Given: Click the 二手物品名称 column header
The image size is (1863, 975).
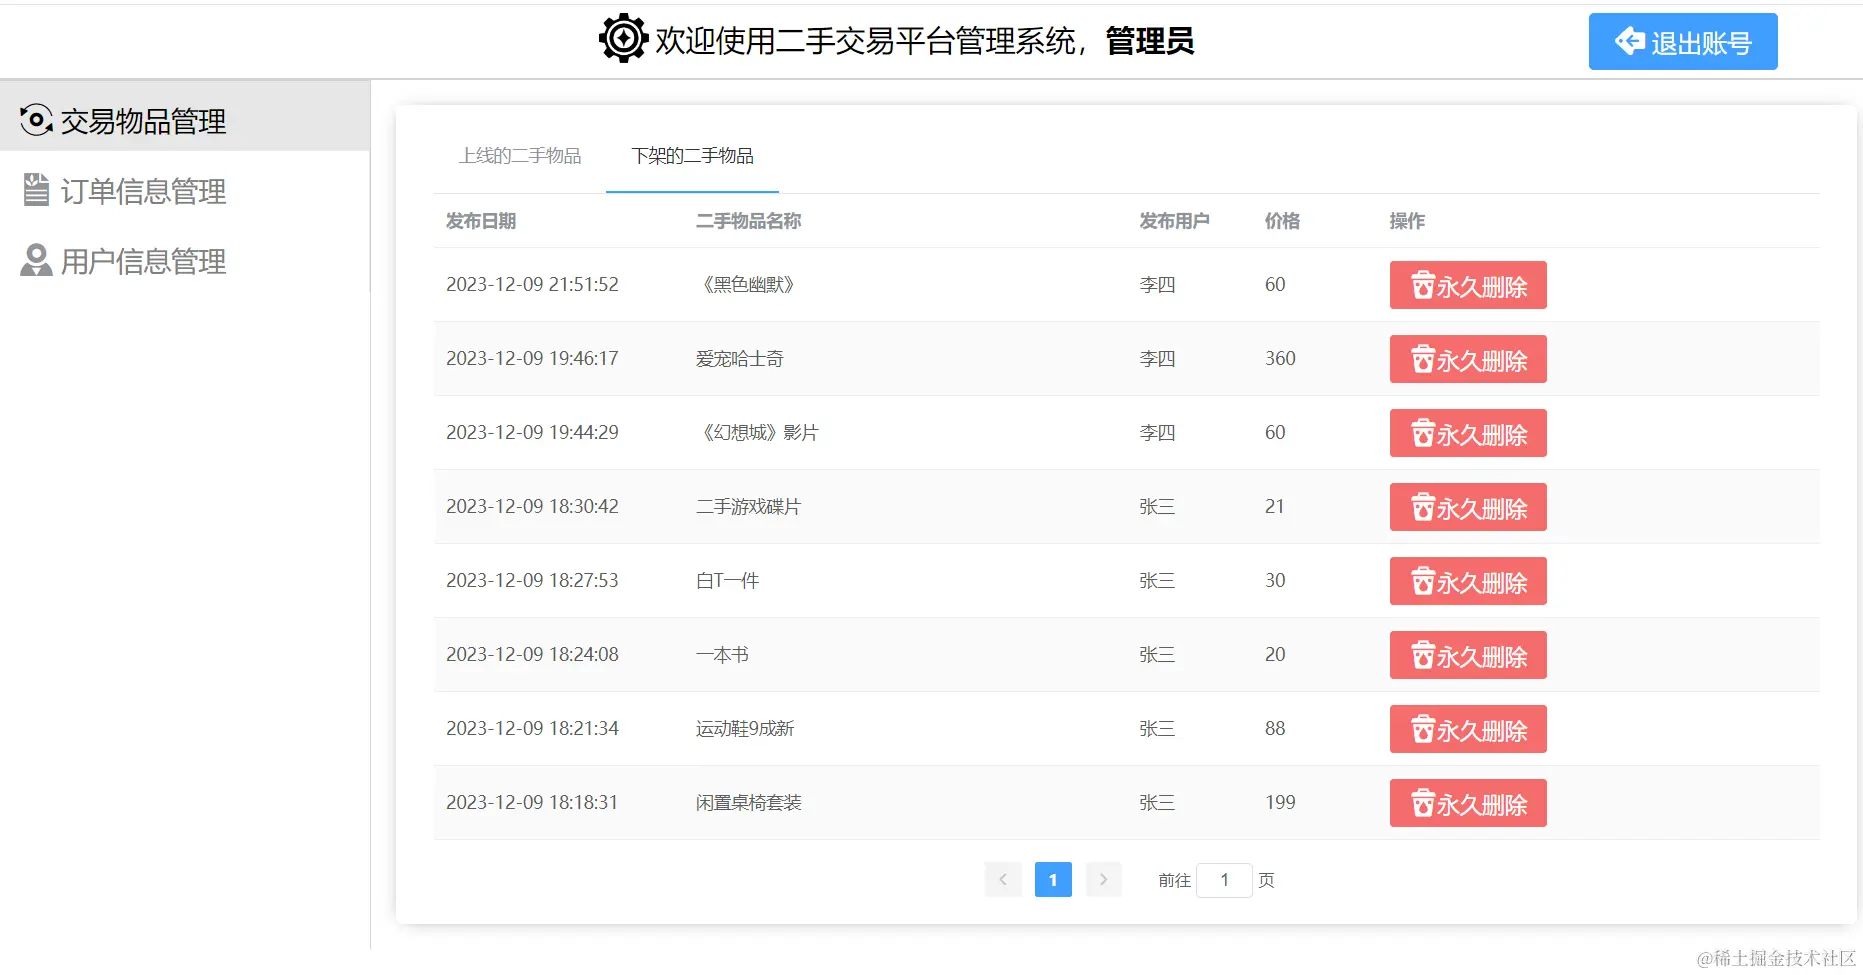Looking at the screenshot, I should [x=749, y=221].
